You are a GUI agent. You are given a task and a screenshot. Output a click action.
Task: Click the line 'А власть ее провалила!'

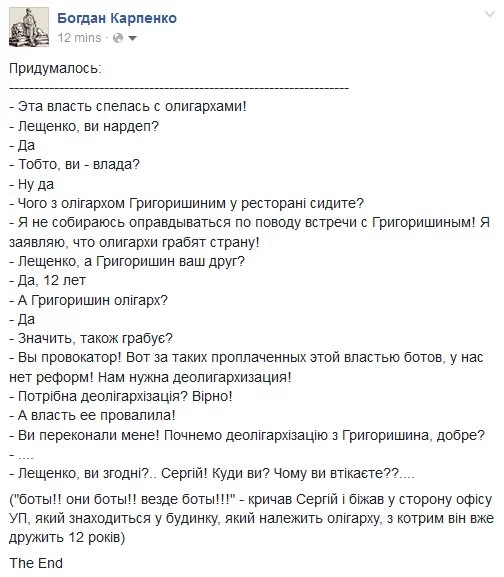[x=92, y=415]
